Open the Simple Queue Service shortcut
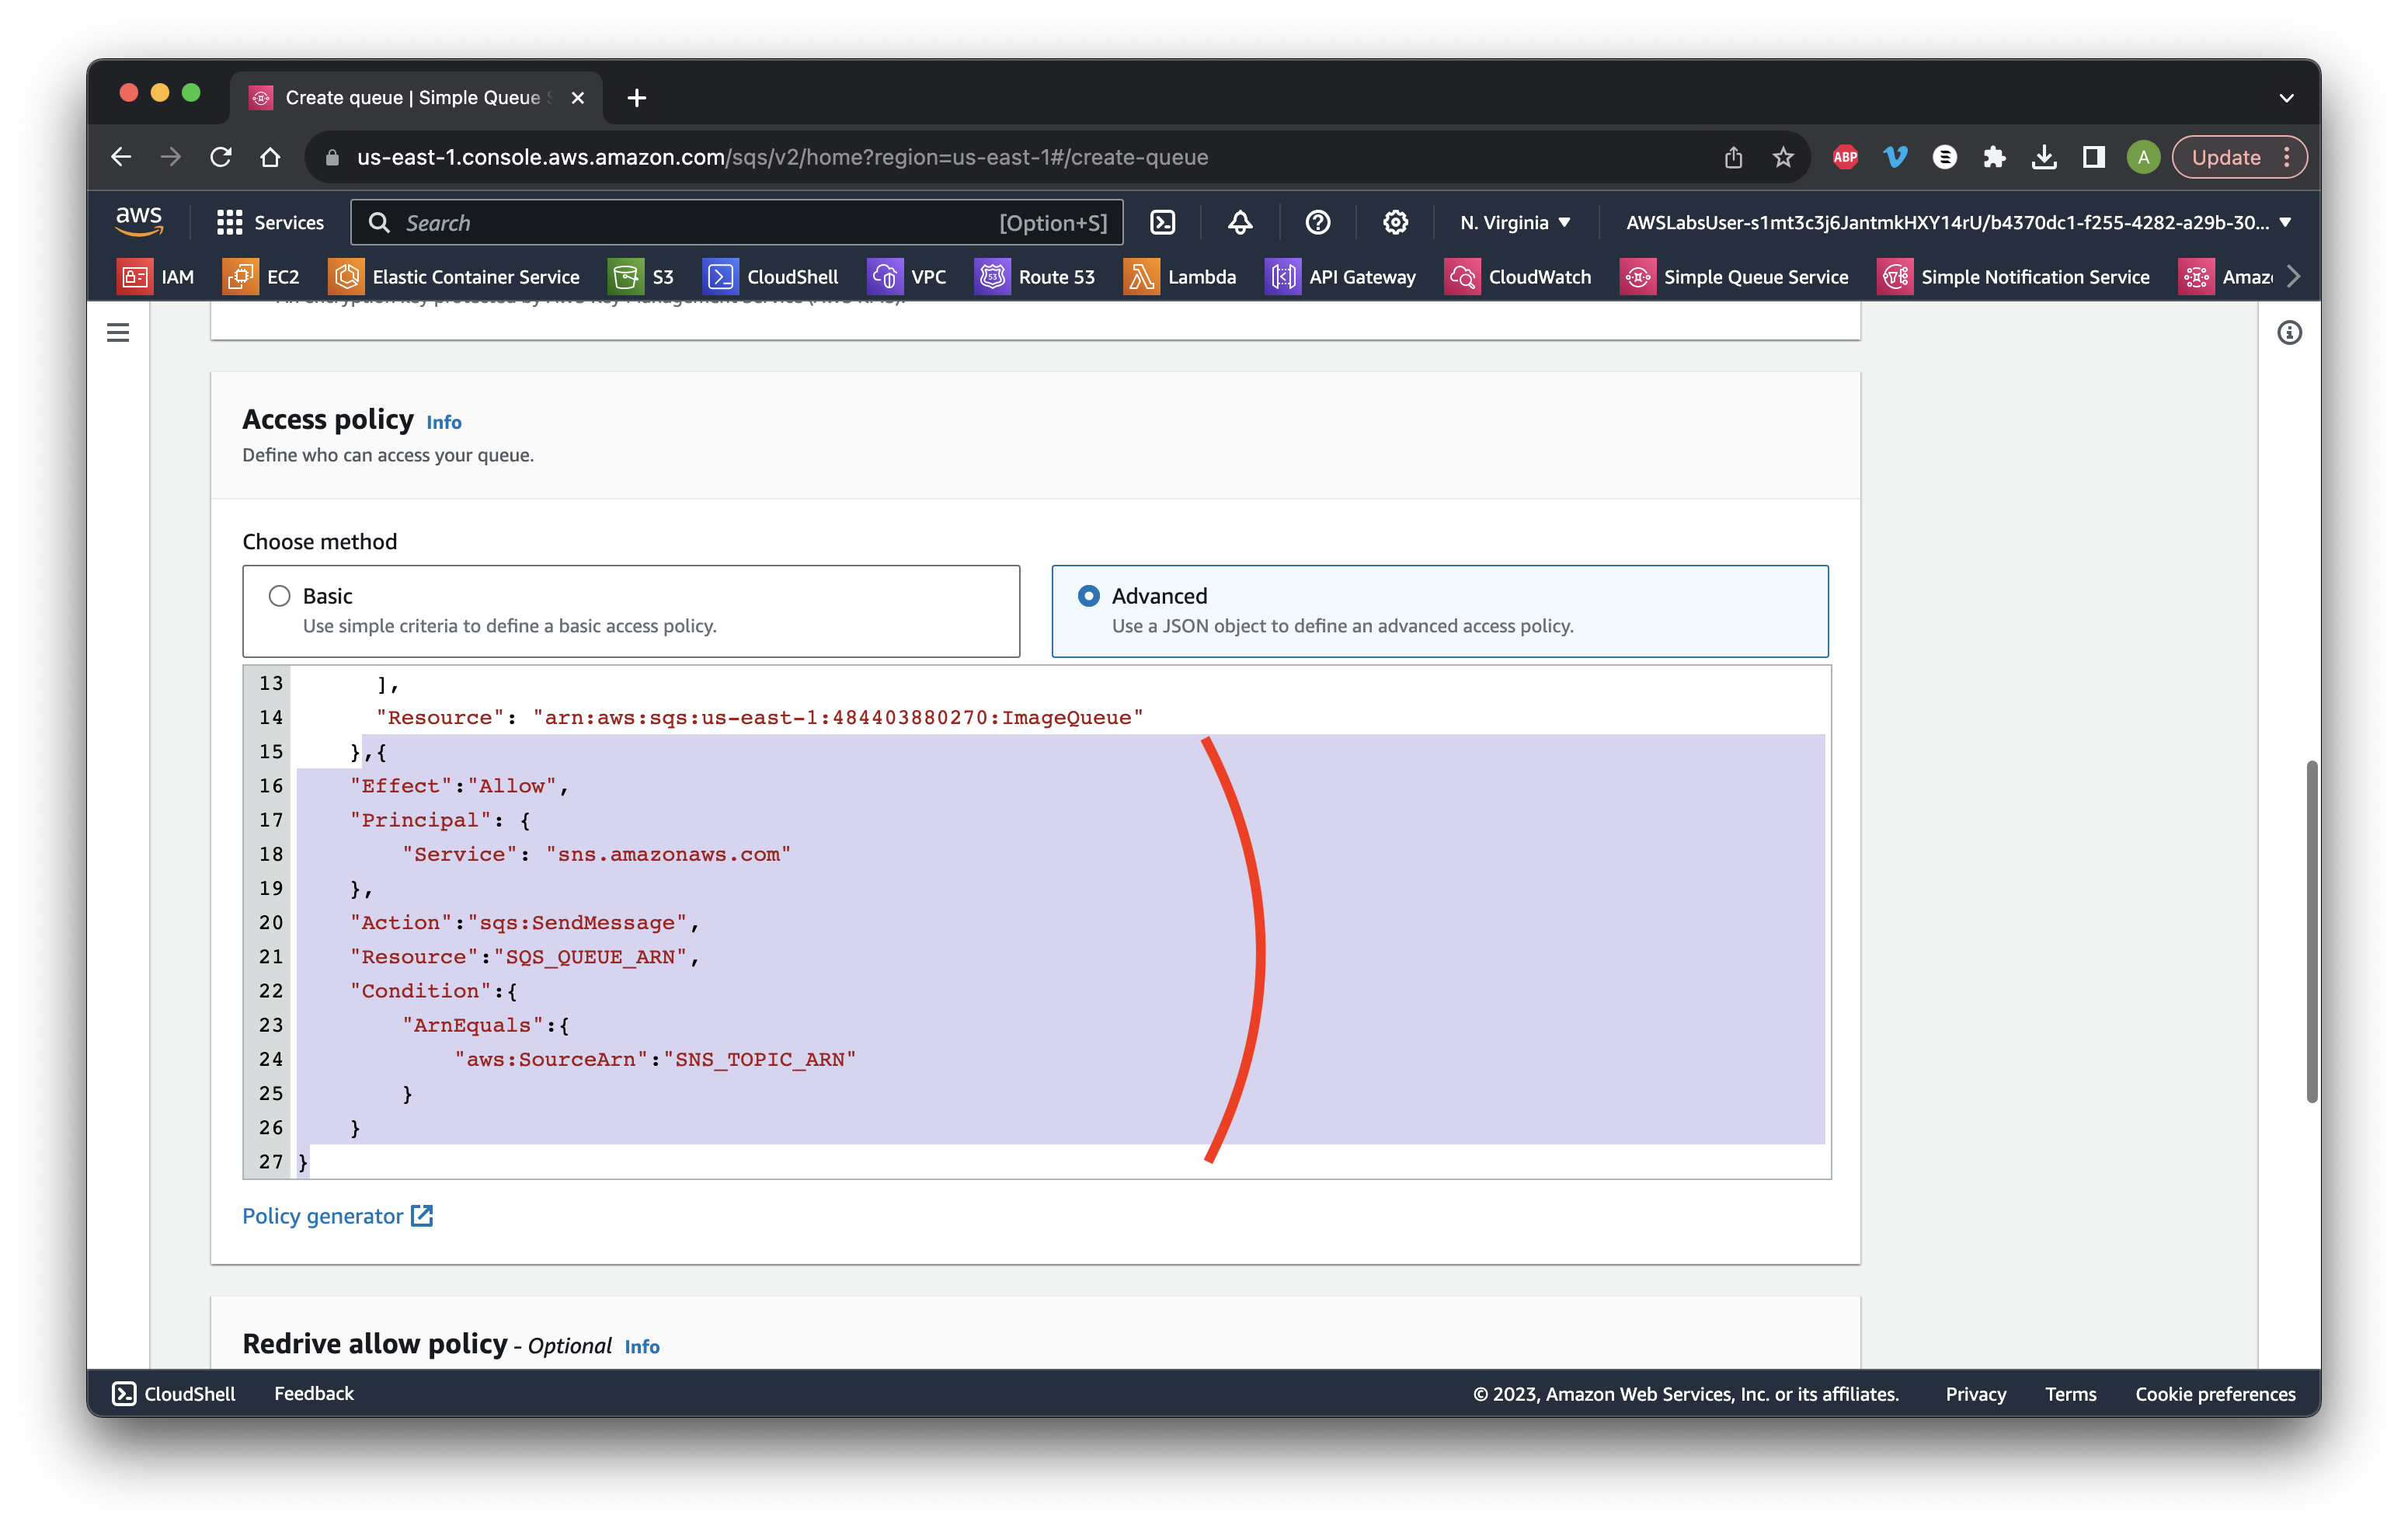Viewport: 2408px width, 1532px height. point(1734,276)
